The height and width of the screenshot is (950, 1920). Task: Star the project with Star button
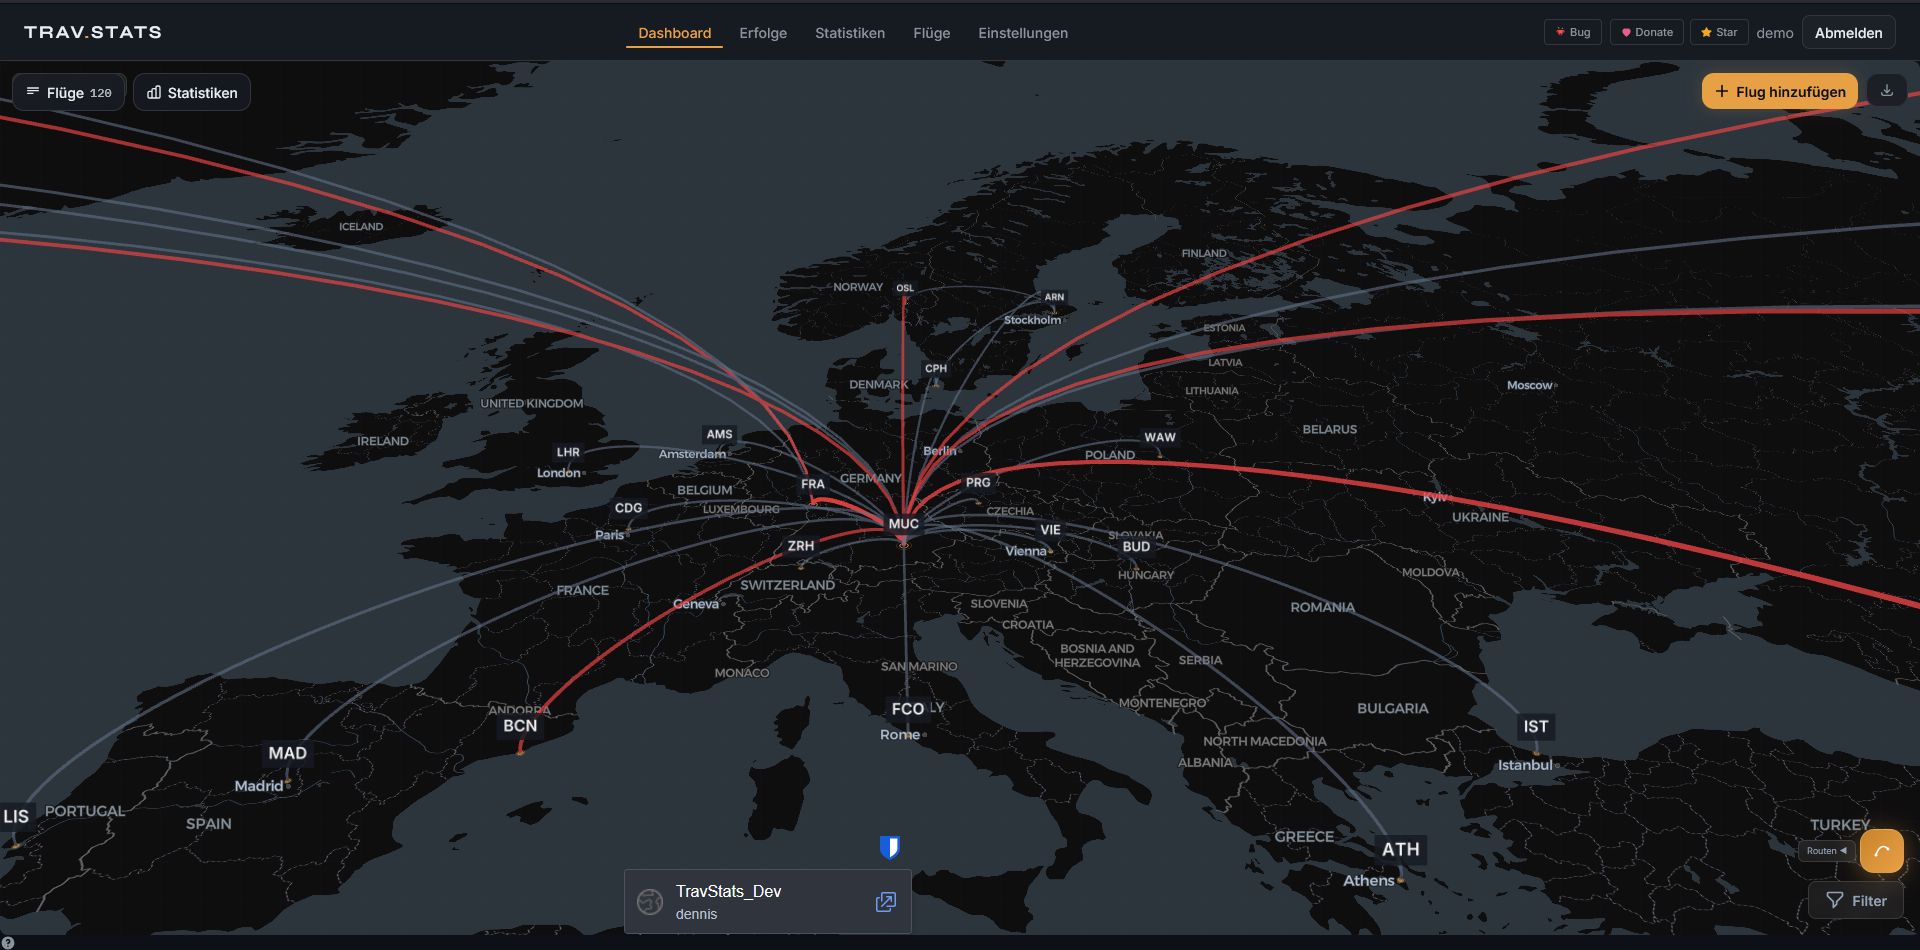[1718, 32]
